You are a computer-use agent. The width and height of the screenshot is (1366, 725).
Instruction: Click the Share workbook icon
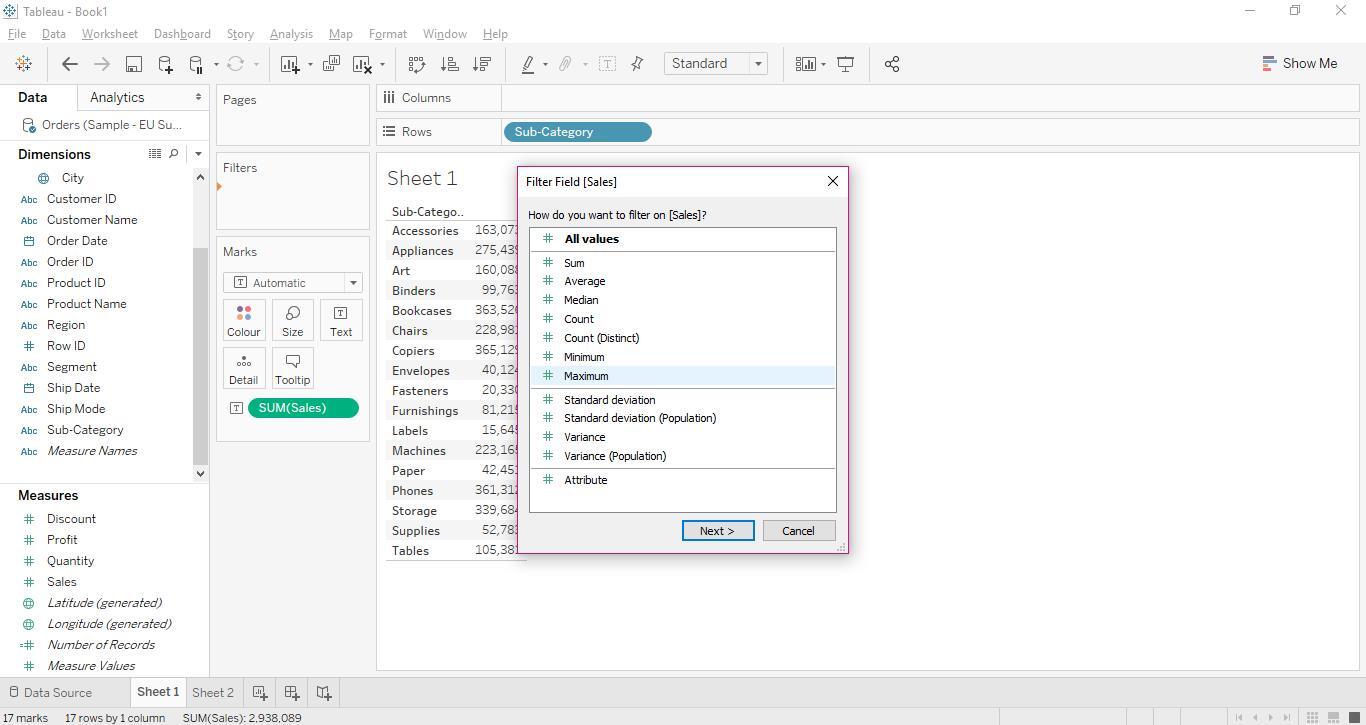[892, 63]
